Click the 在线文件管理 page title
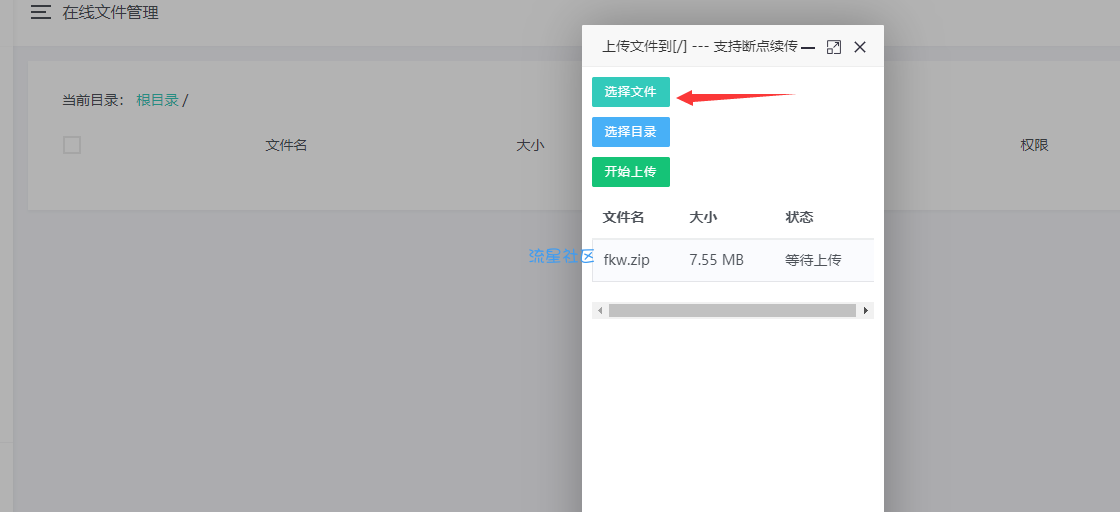This screenshot has width=1120, height=512. click(111, 12)
